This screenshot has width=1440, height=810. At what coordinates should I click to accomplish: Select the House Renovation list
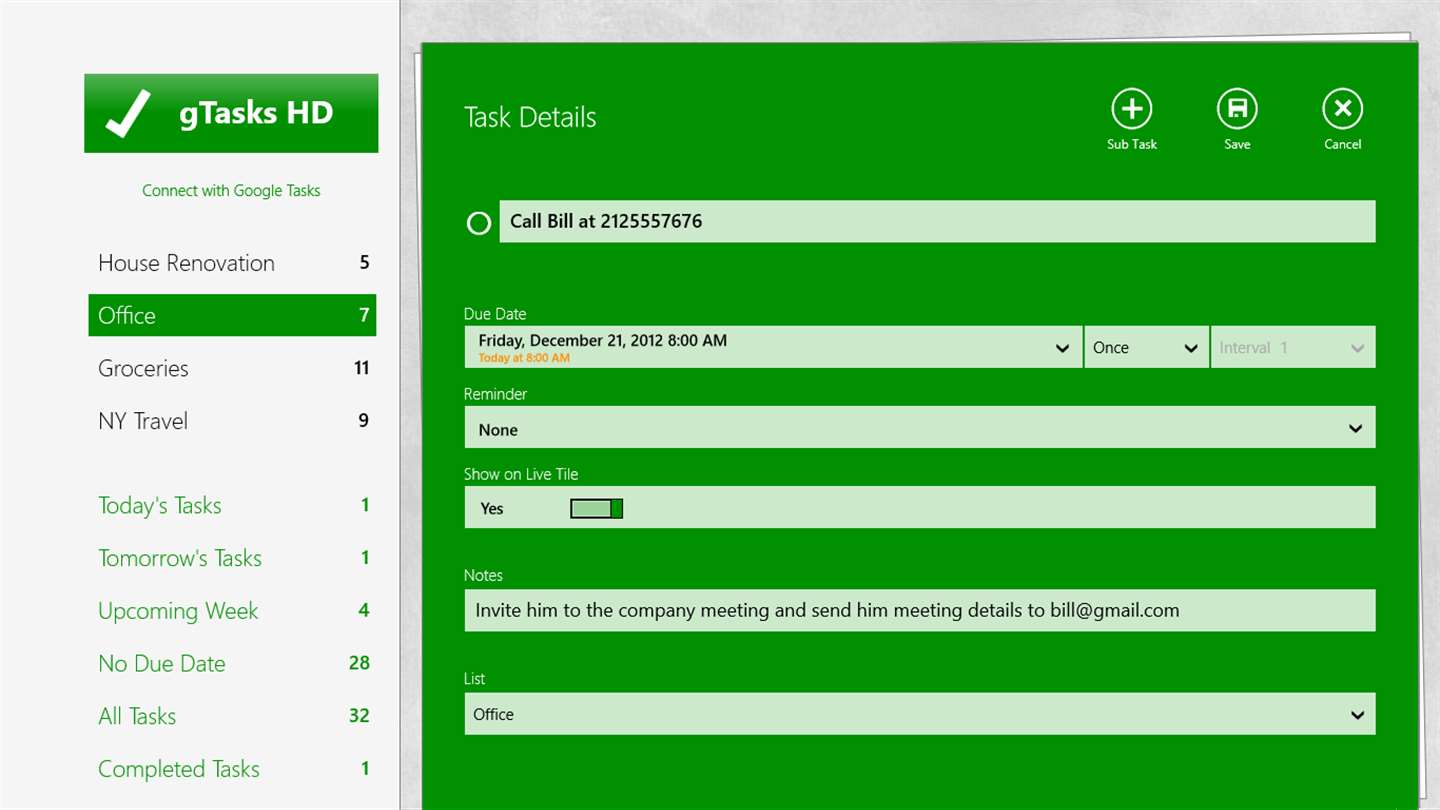(232, 263)
